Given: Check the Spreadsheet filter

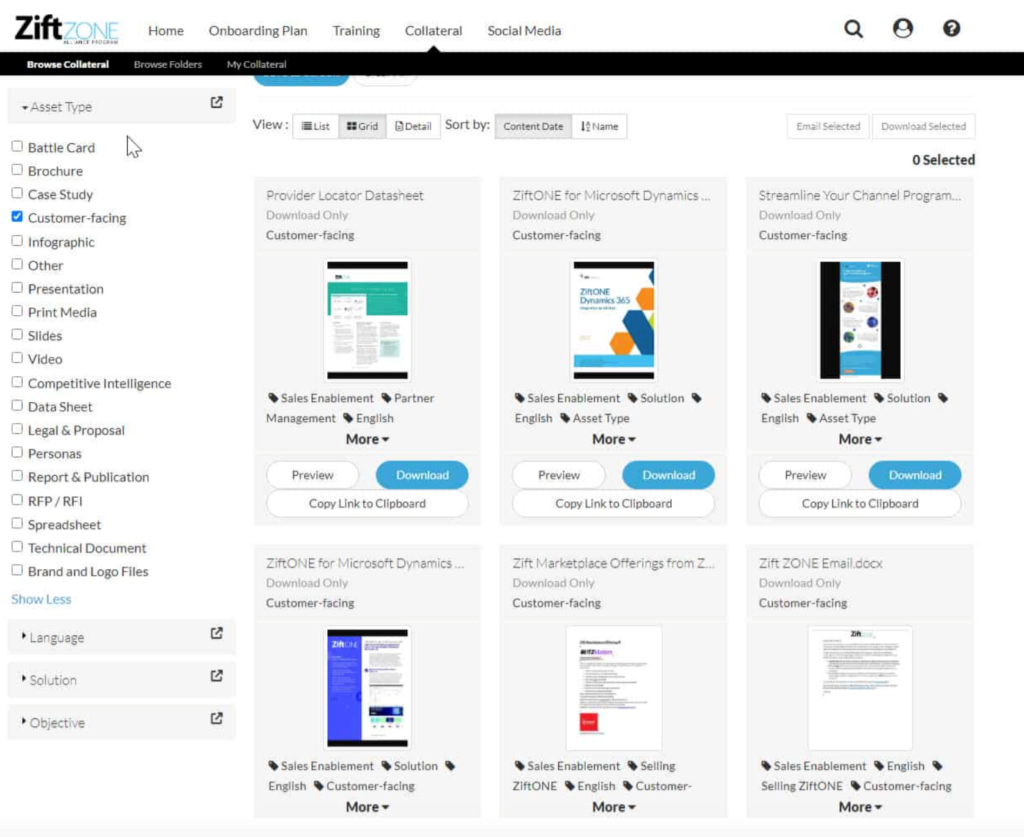Looking at the screenshot, I should point(17,524).
